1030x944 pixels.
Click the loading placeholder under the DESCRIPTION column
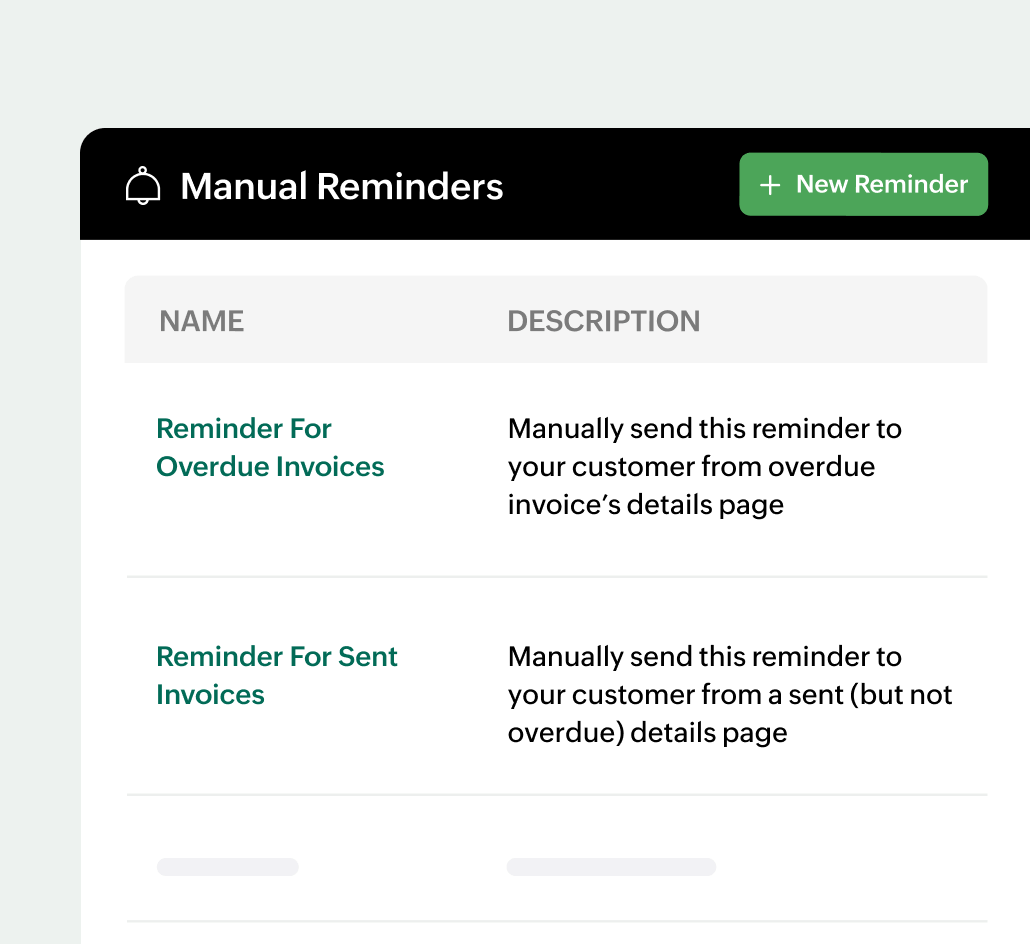pos(611,866)
